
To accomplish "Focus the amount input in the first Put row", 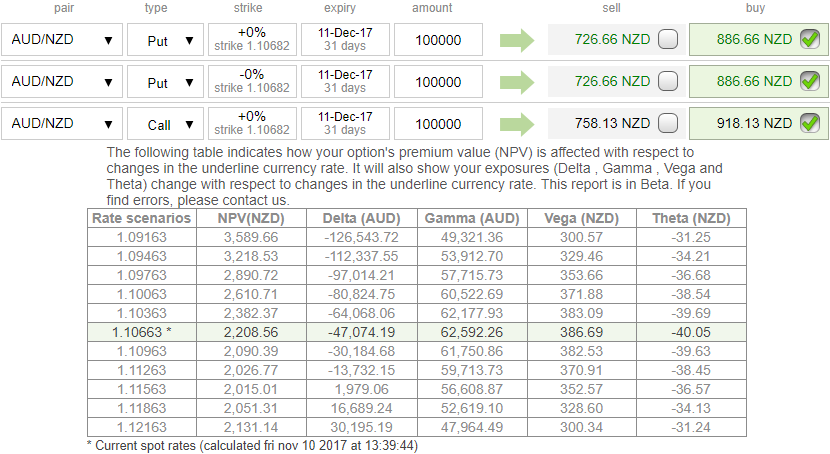I will tap(439, 40).
